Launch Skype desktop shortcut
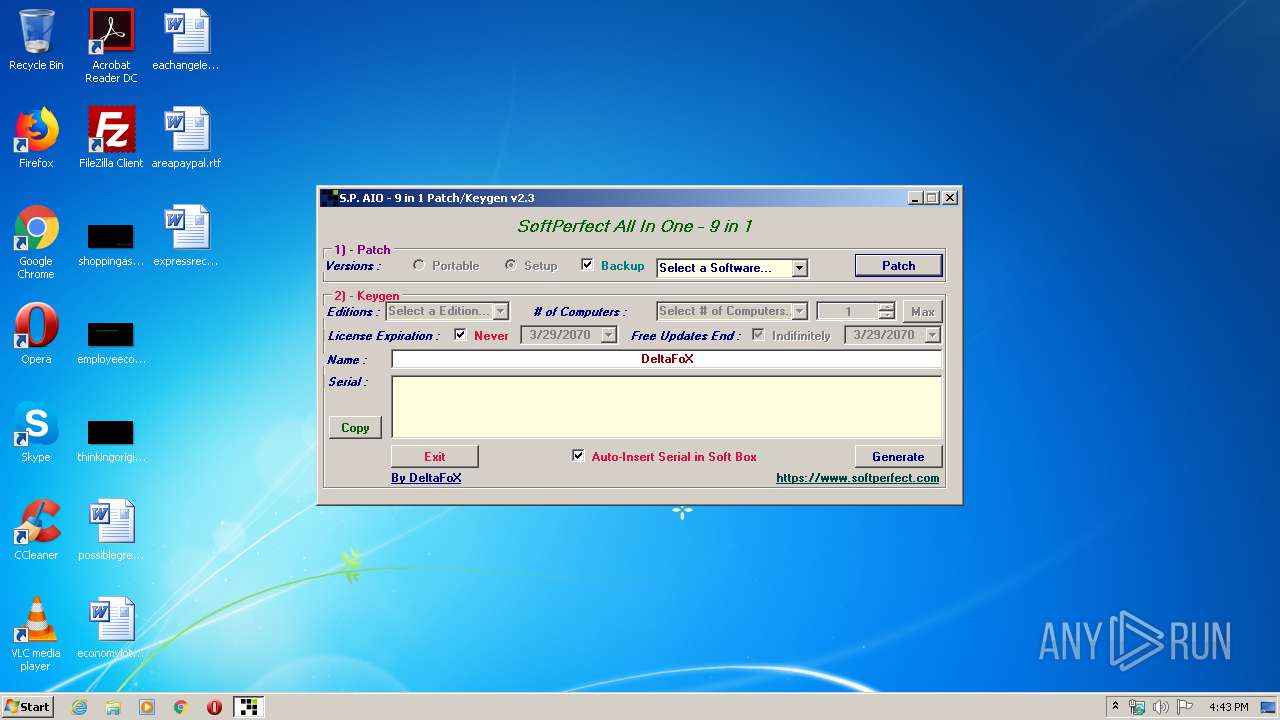This screenshot has width=1280, height=720. click(36, 432)
